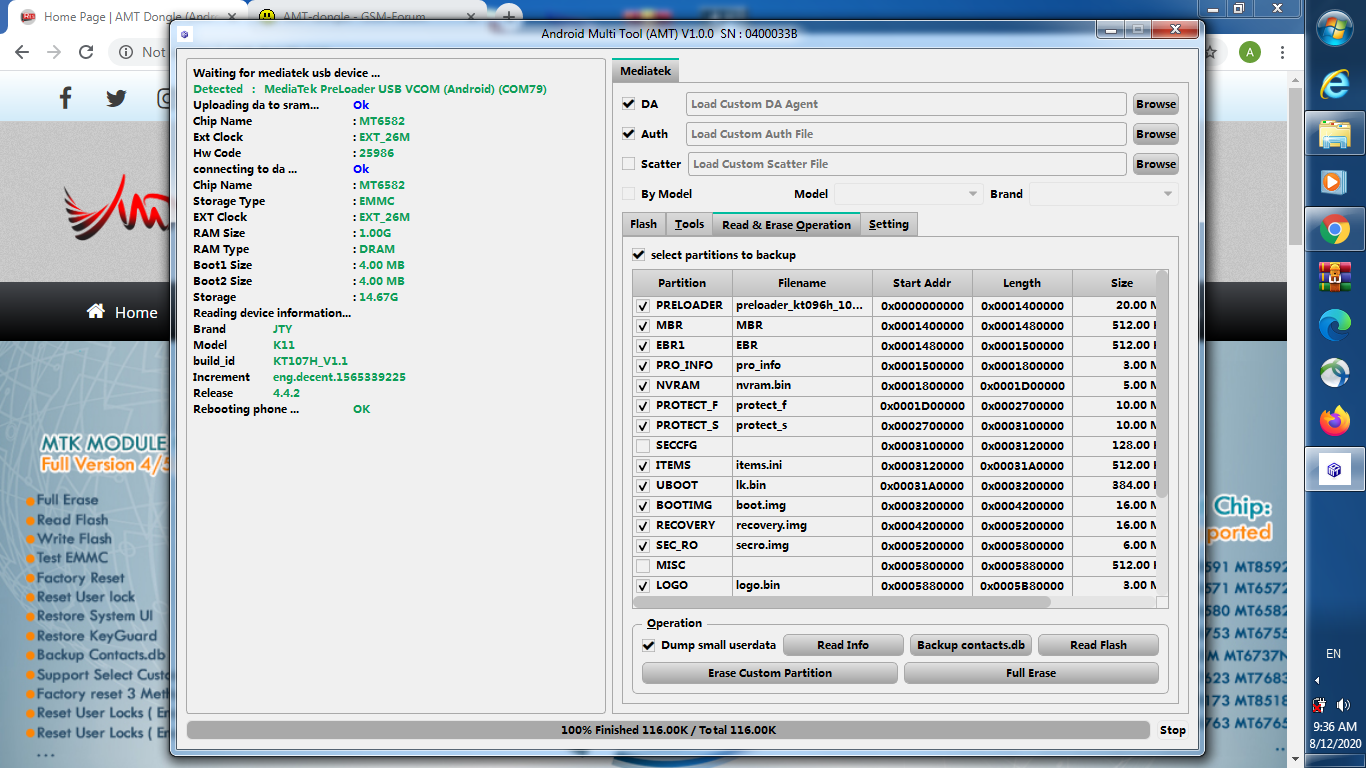Stop the current operation
Screen dimensions: 1366x768
pos(1173,730)
